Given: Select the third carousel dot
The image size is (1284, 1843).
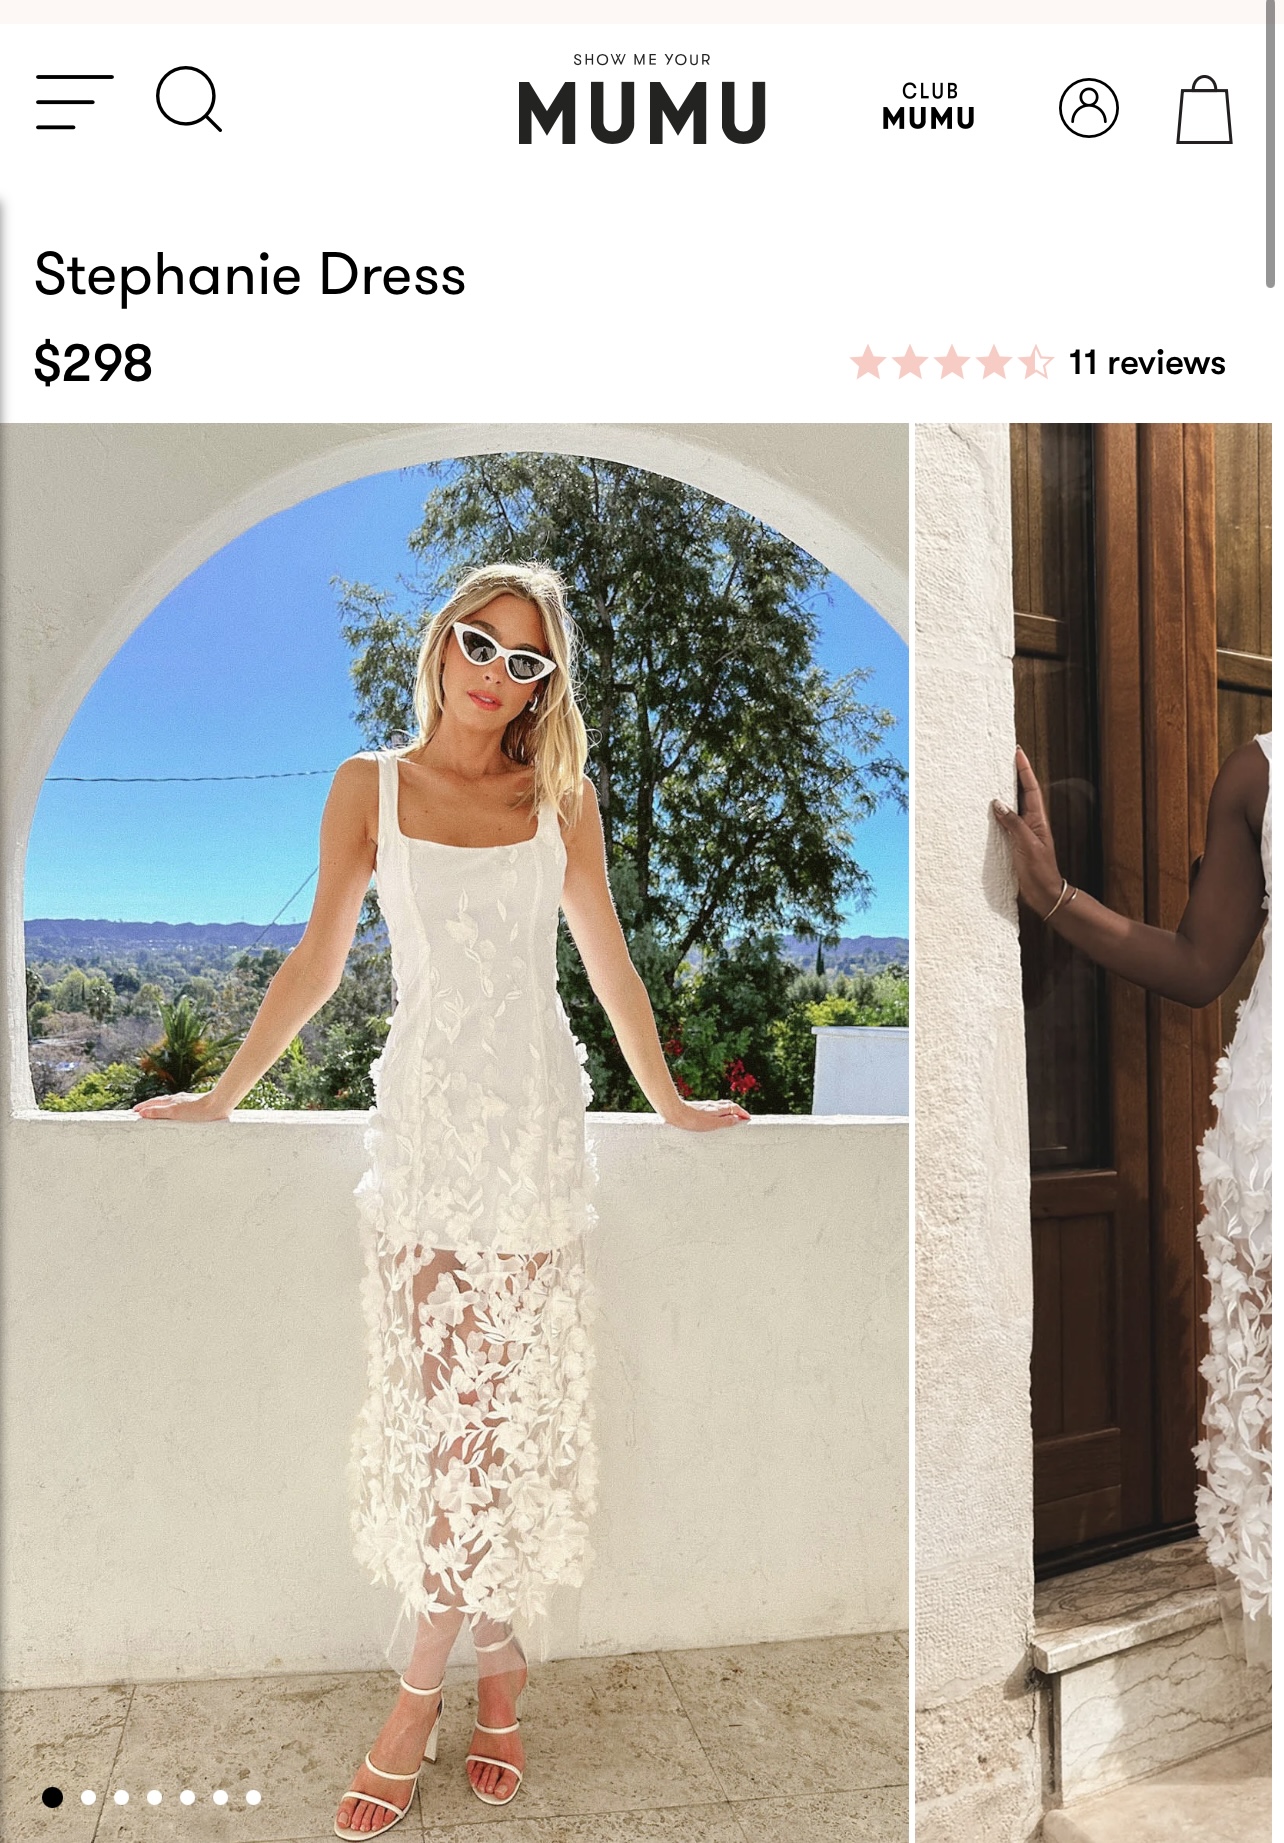Looking at the screenshot, I should click(x=121, y=1797).
